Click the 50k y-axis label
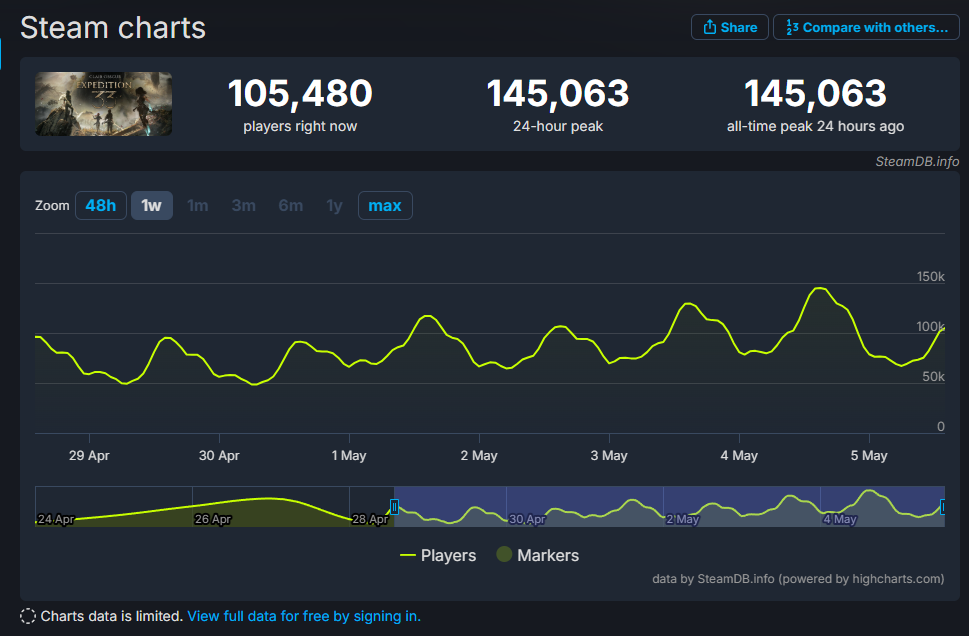This screenshot has width=969, height=636. click(x=933, y=376)
